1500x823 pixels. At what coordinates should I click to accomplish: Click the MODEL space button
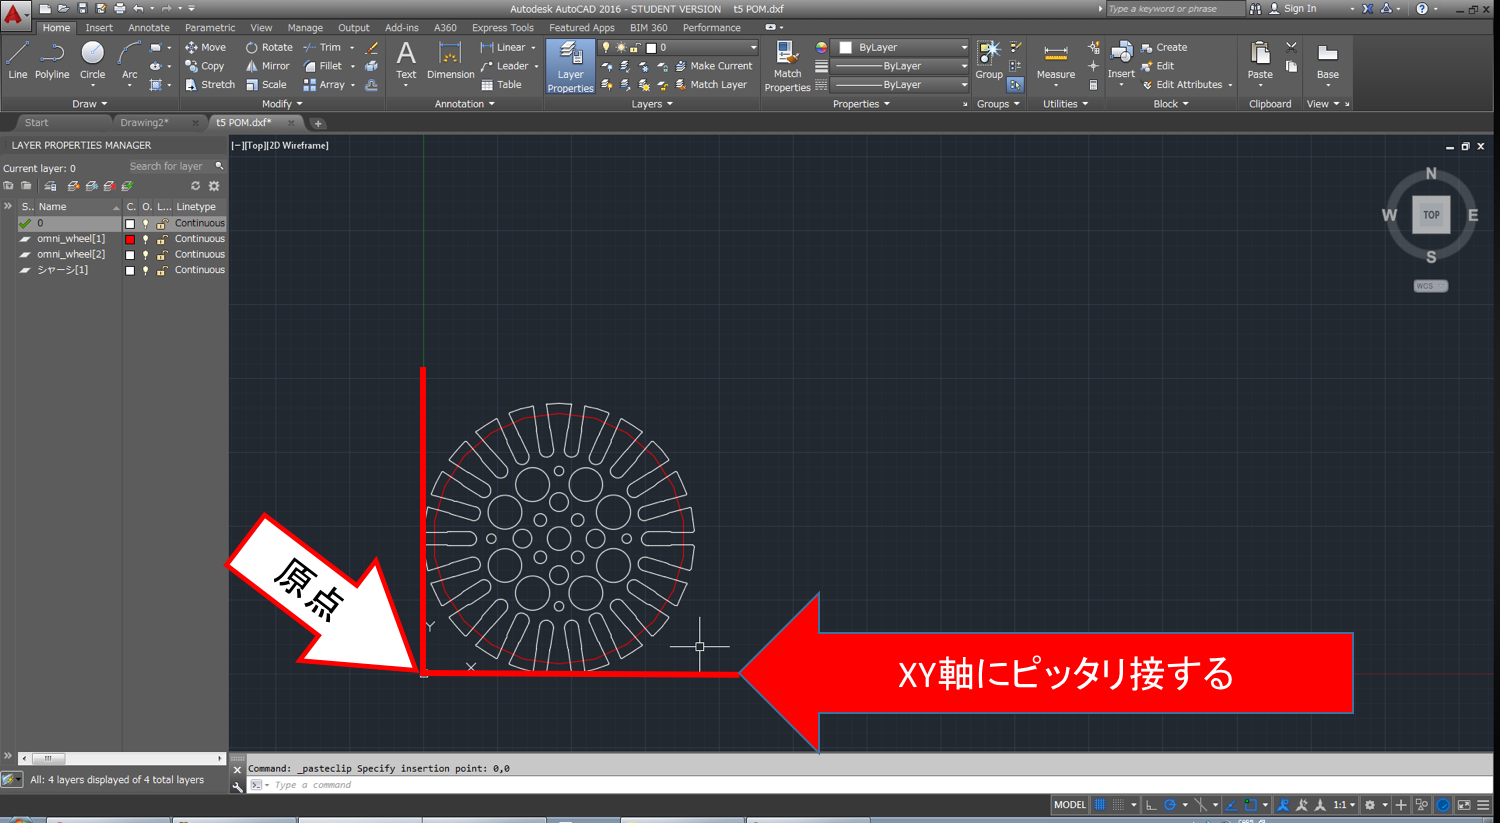pos(1069,805)
